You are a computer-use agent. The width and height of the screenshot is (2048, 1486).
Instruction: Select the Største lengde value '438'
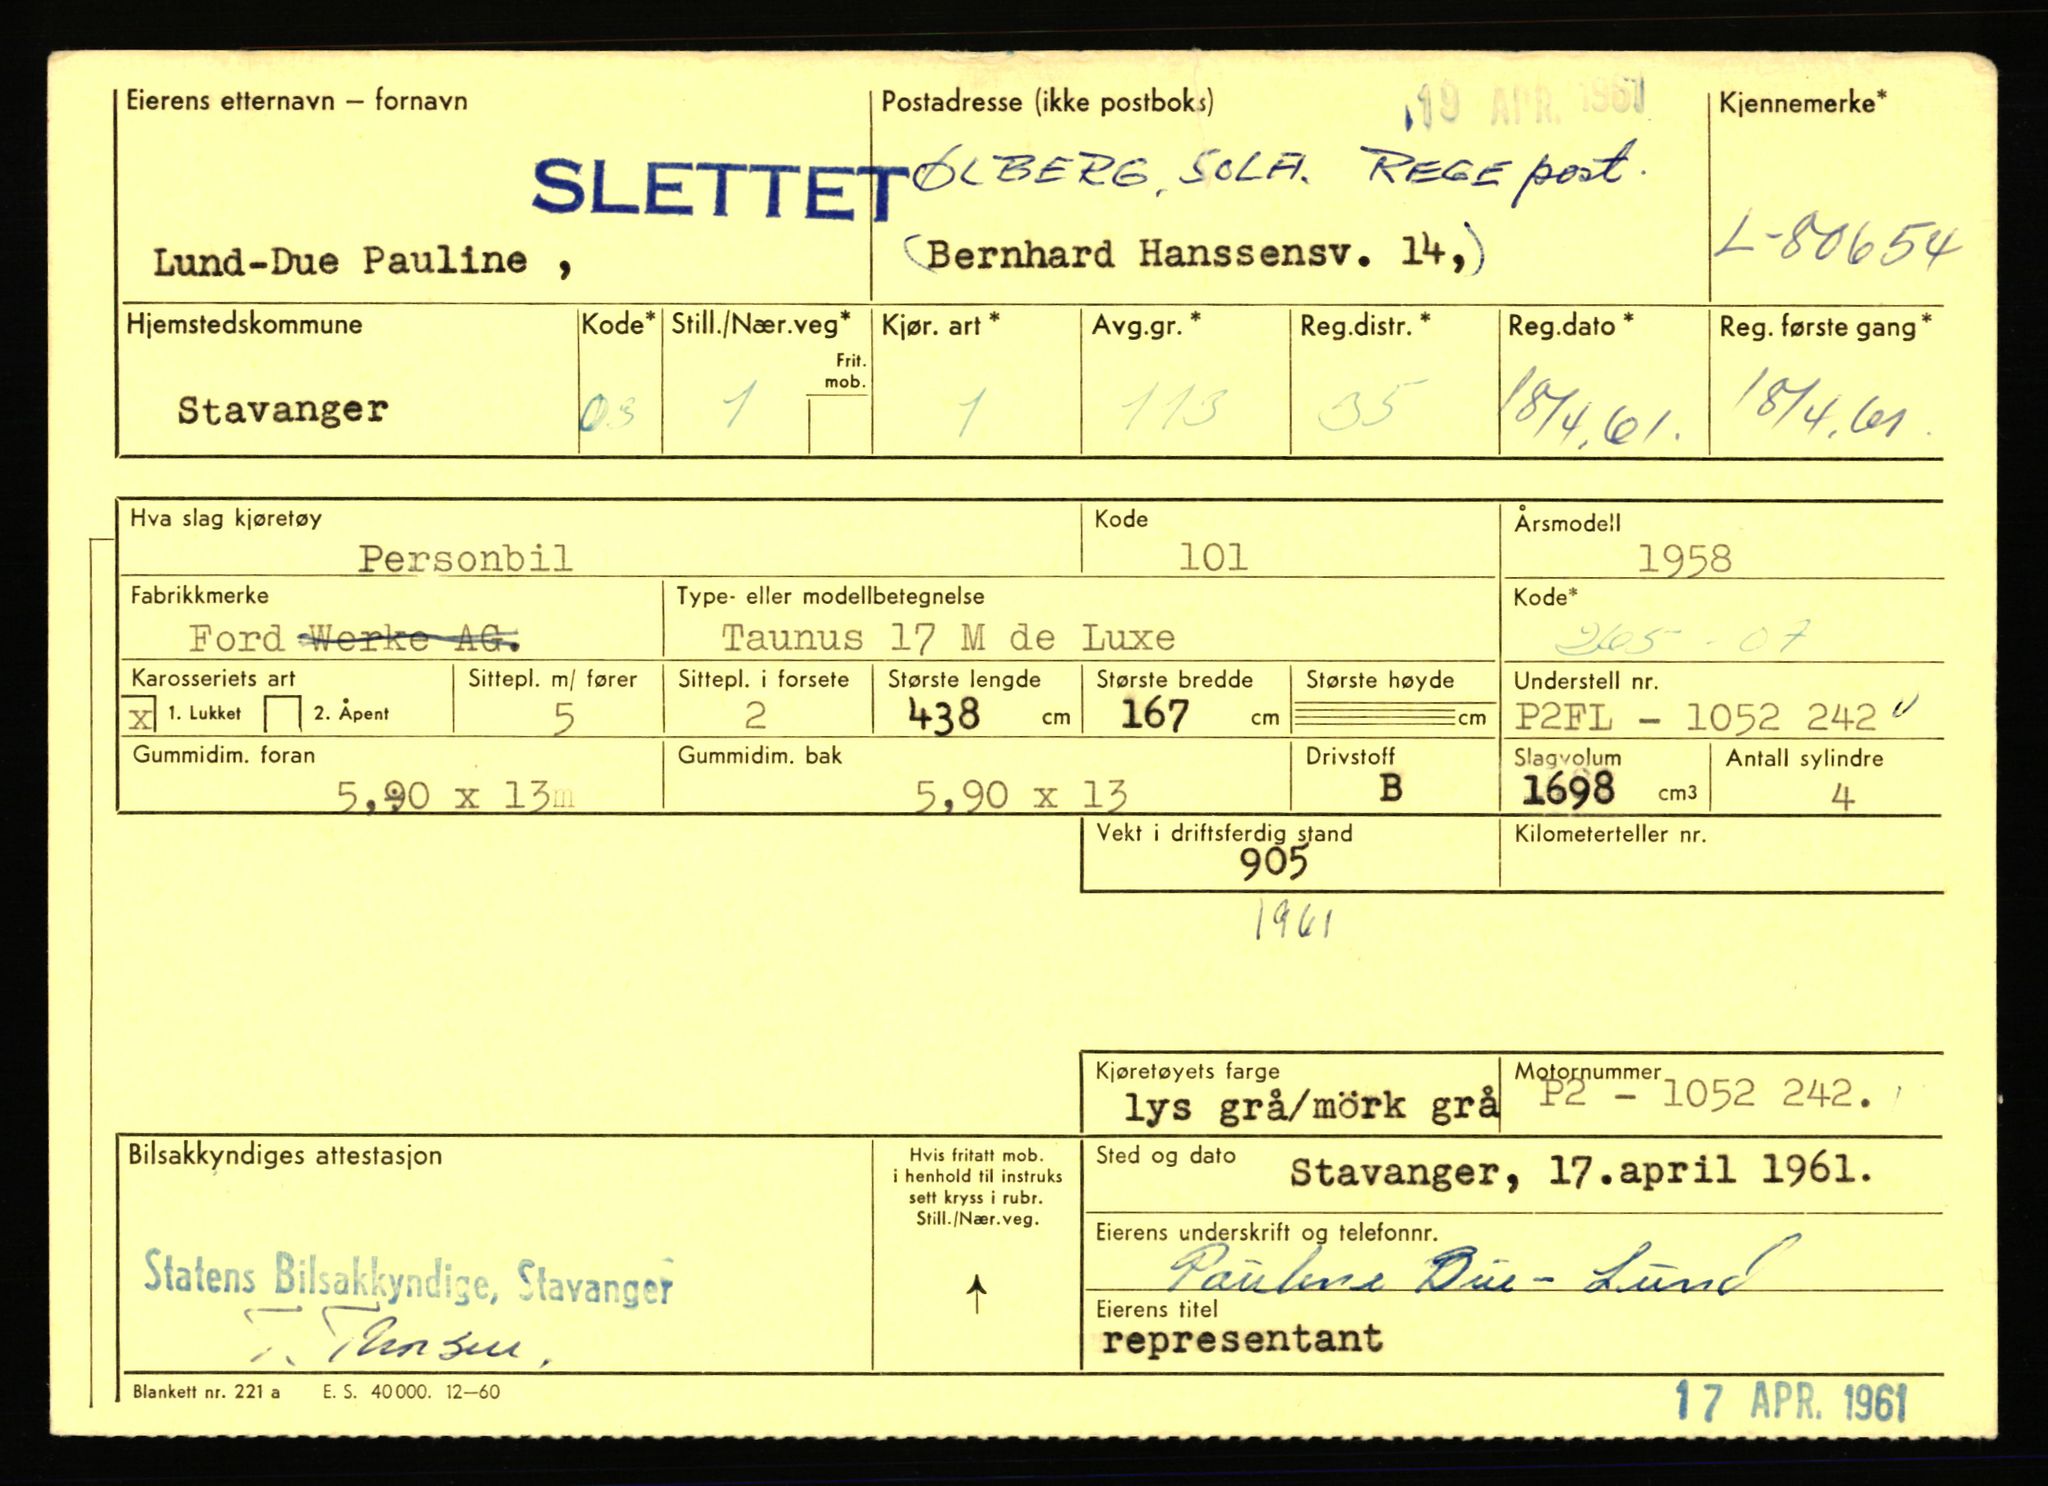943,715
